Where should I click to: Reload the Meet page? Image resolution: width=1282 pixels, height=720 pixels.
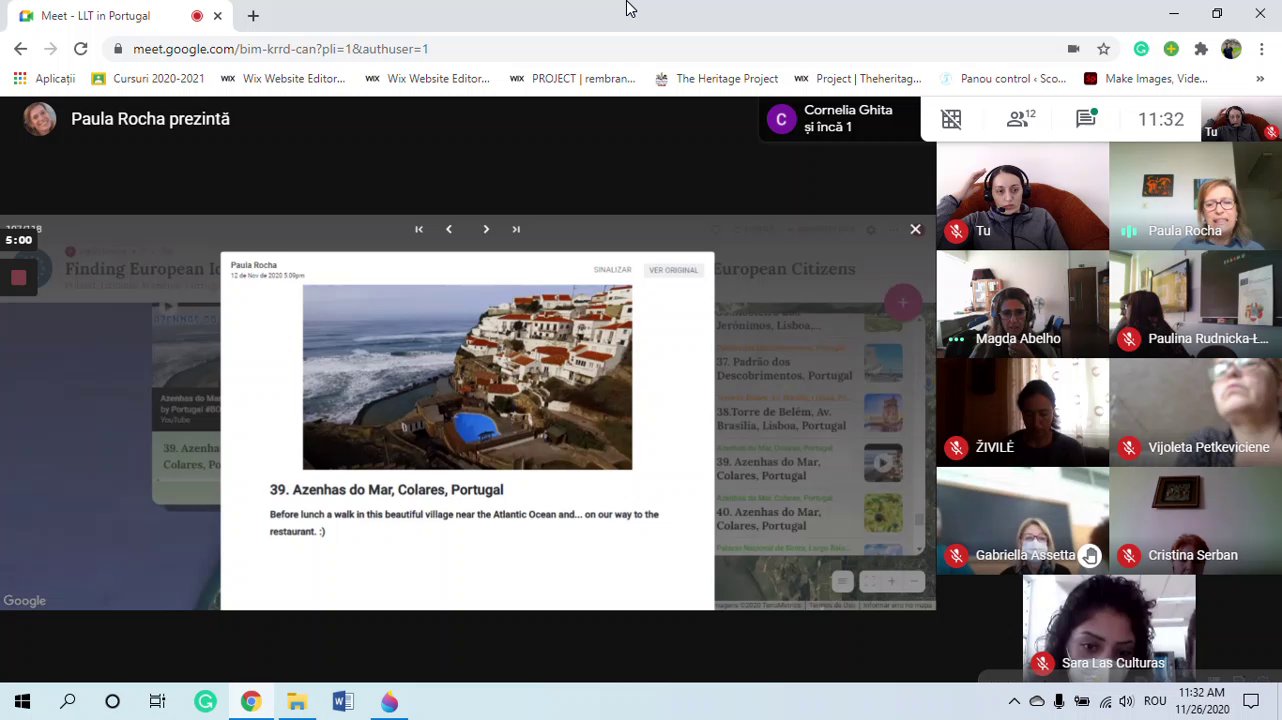[x=81, y=49]
